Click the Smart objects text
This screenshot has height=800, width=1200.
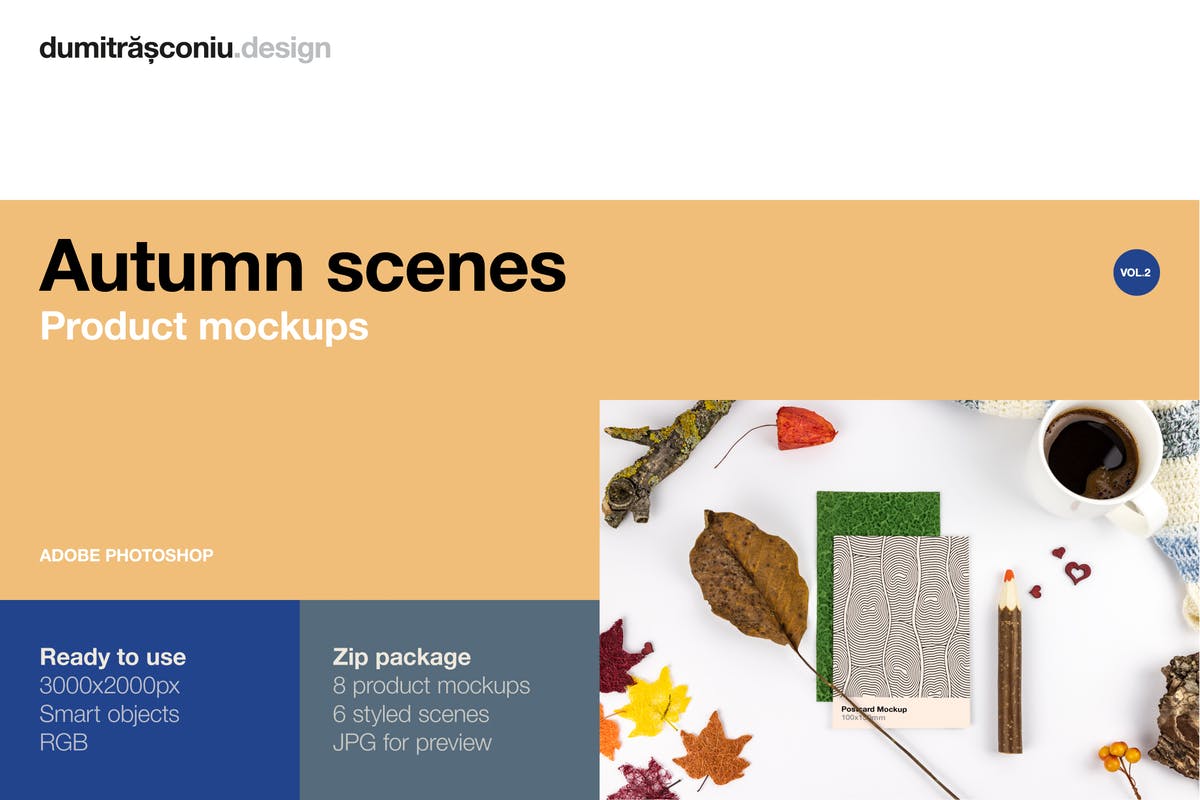click(109, 714)
